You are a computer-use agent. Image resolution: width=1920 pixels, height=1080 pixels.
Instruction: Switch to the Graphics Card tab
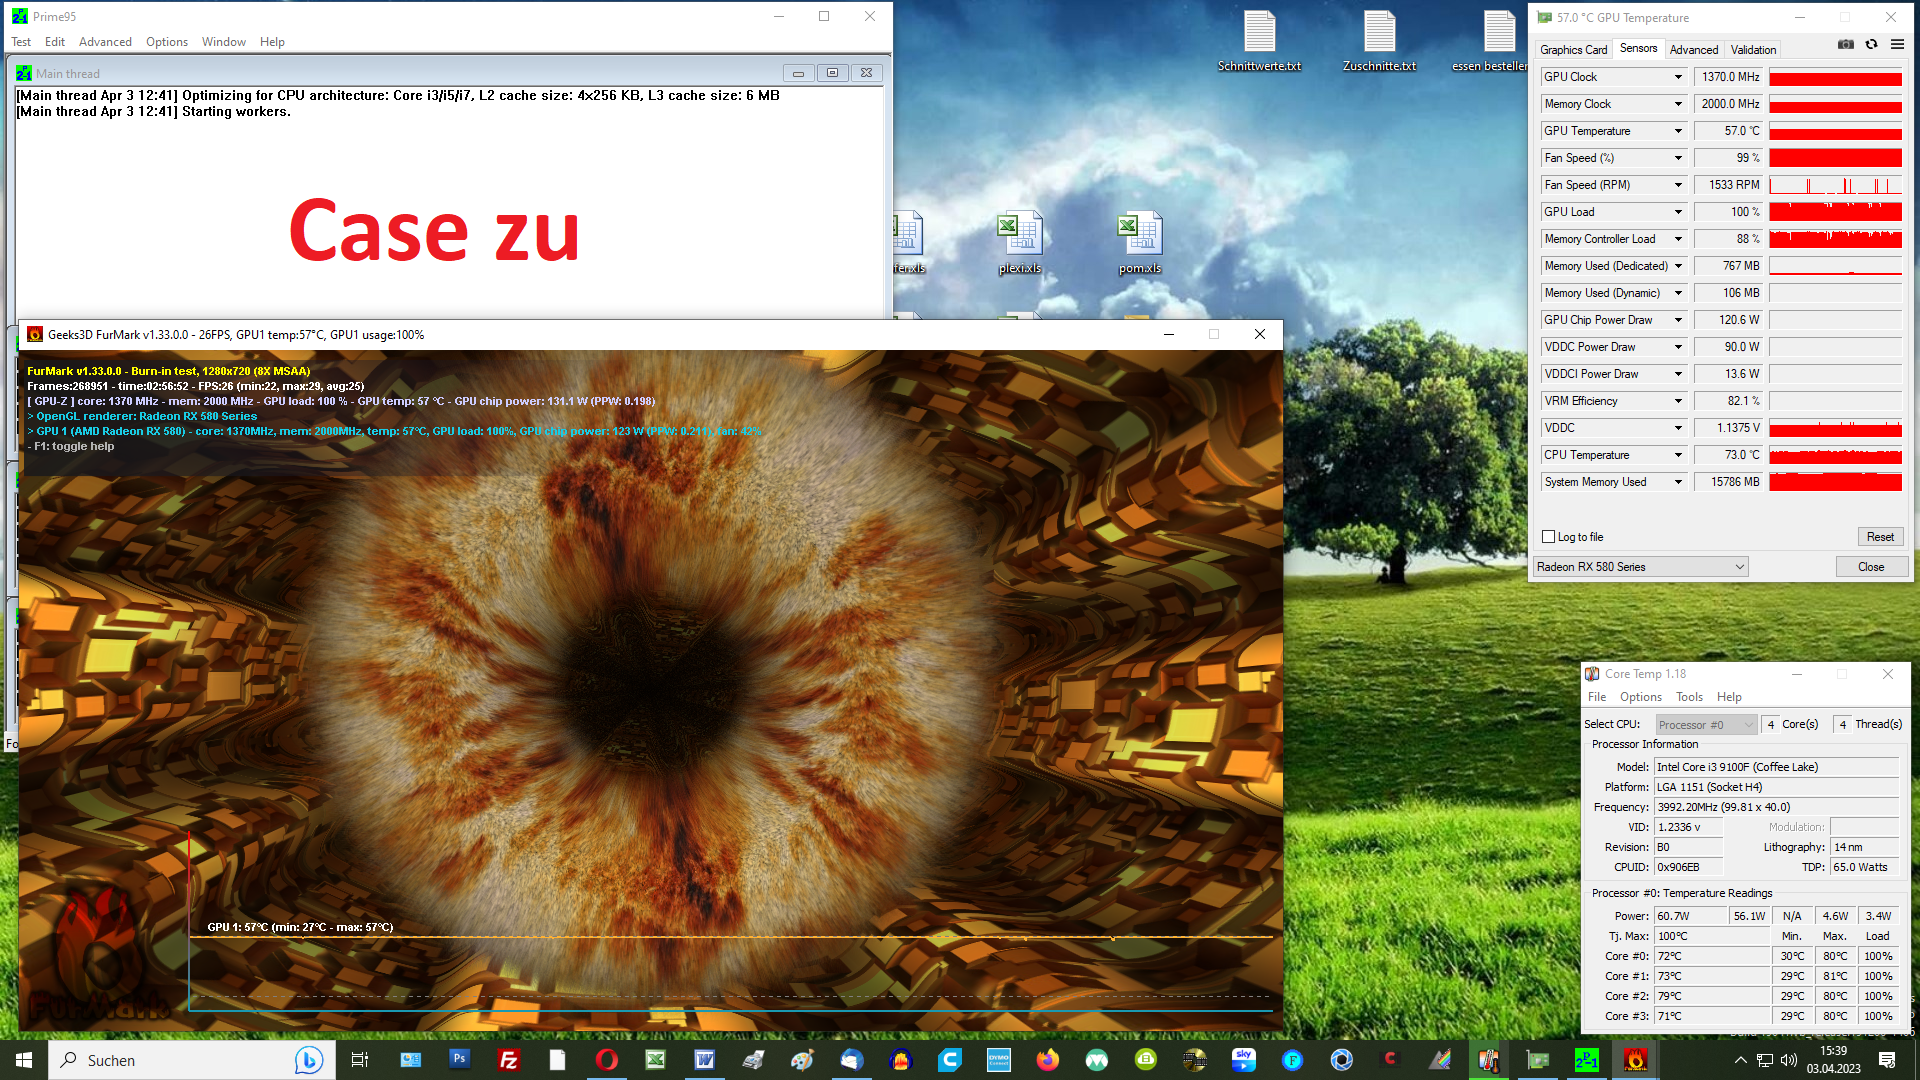[1573, 49]
